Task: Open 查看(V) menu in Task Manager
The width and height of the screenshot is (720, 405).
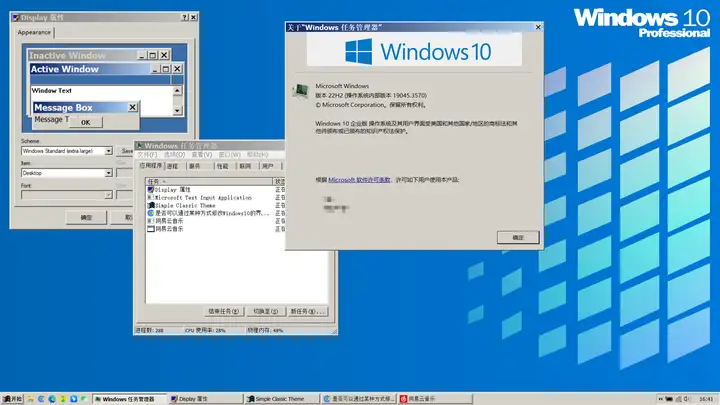Action: tap(202, 155)
